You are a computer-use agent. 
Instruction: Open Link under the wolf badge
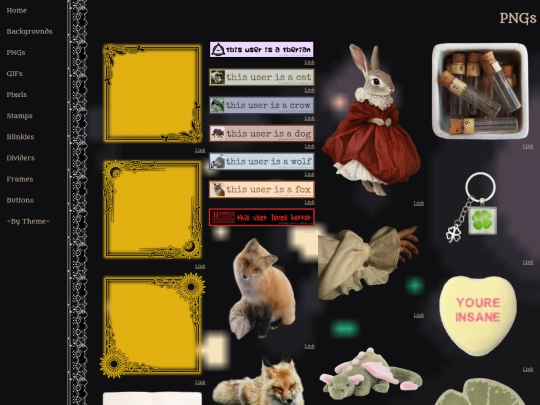click(309, 174)
